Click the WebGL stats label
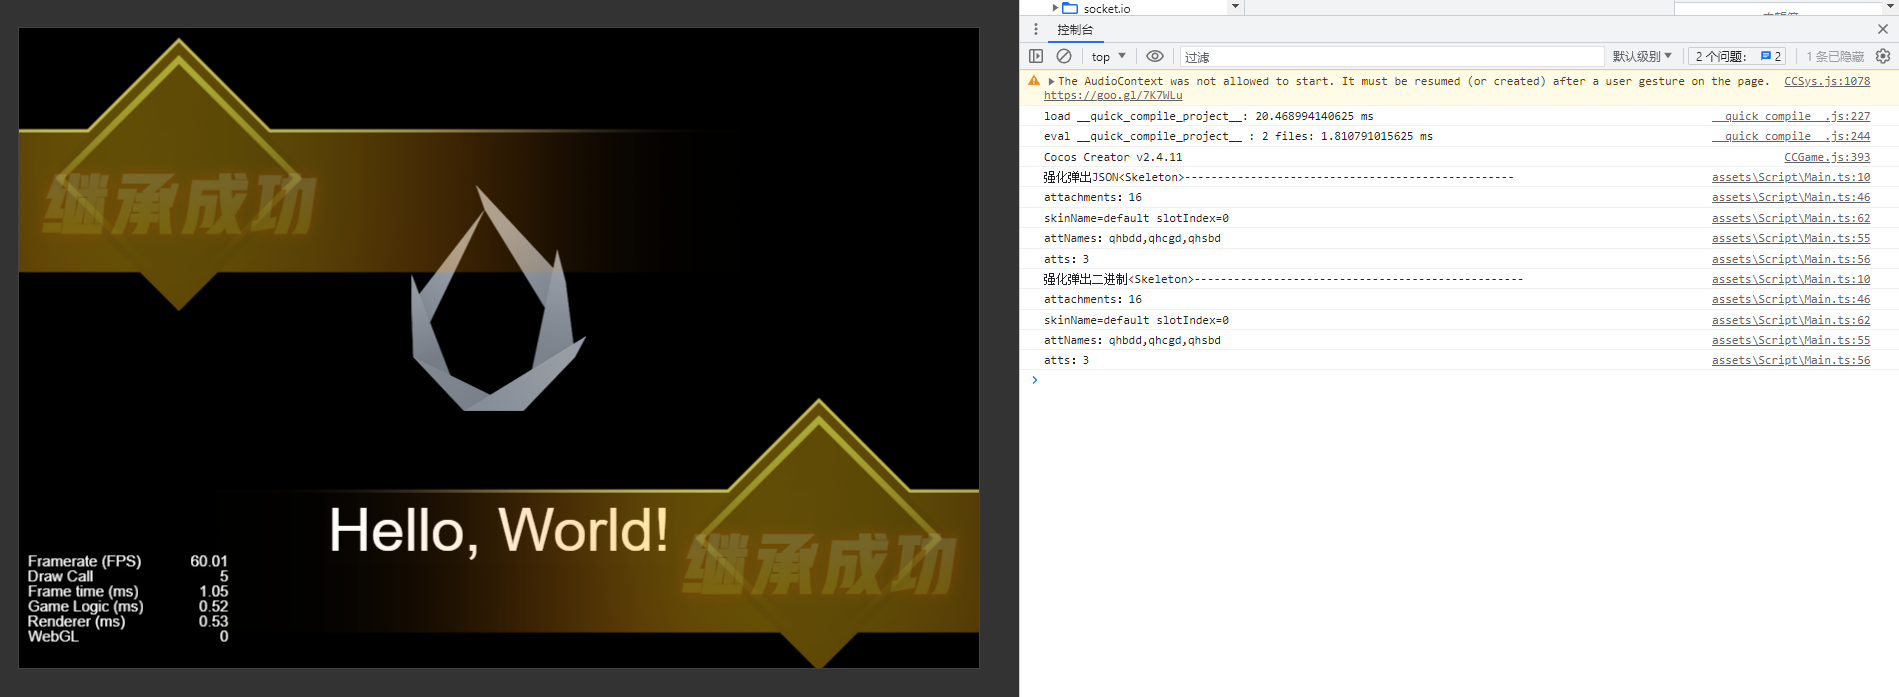 tap(53, 636)
